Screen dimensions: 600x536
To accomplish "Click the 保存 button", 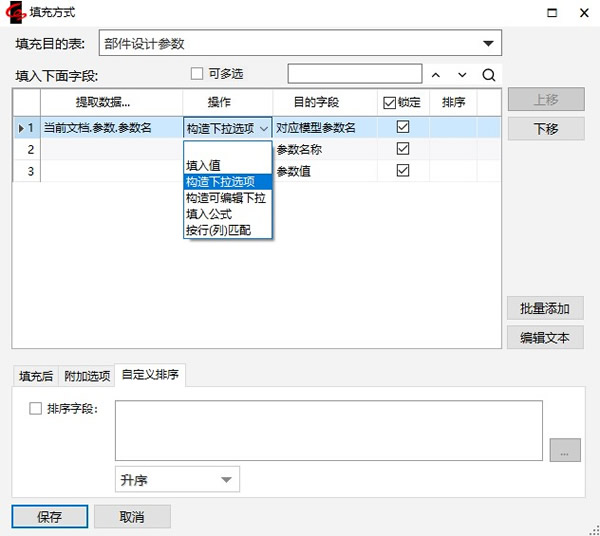I will (50, 517).
